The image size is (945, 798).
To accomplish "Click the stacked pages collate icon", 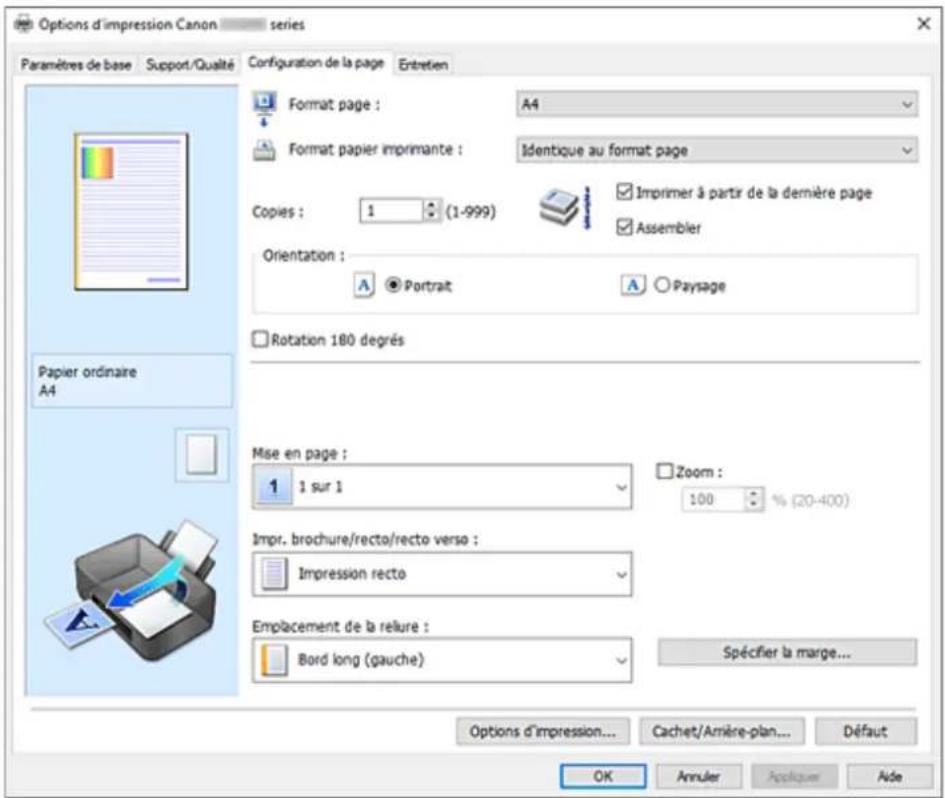I will tap(564, 208).
